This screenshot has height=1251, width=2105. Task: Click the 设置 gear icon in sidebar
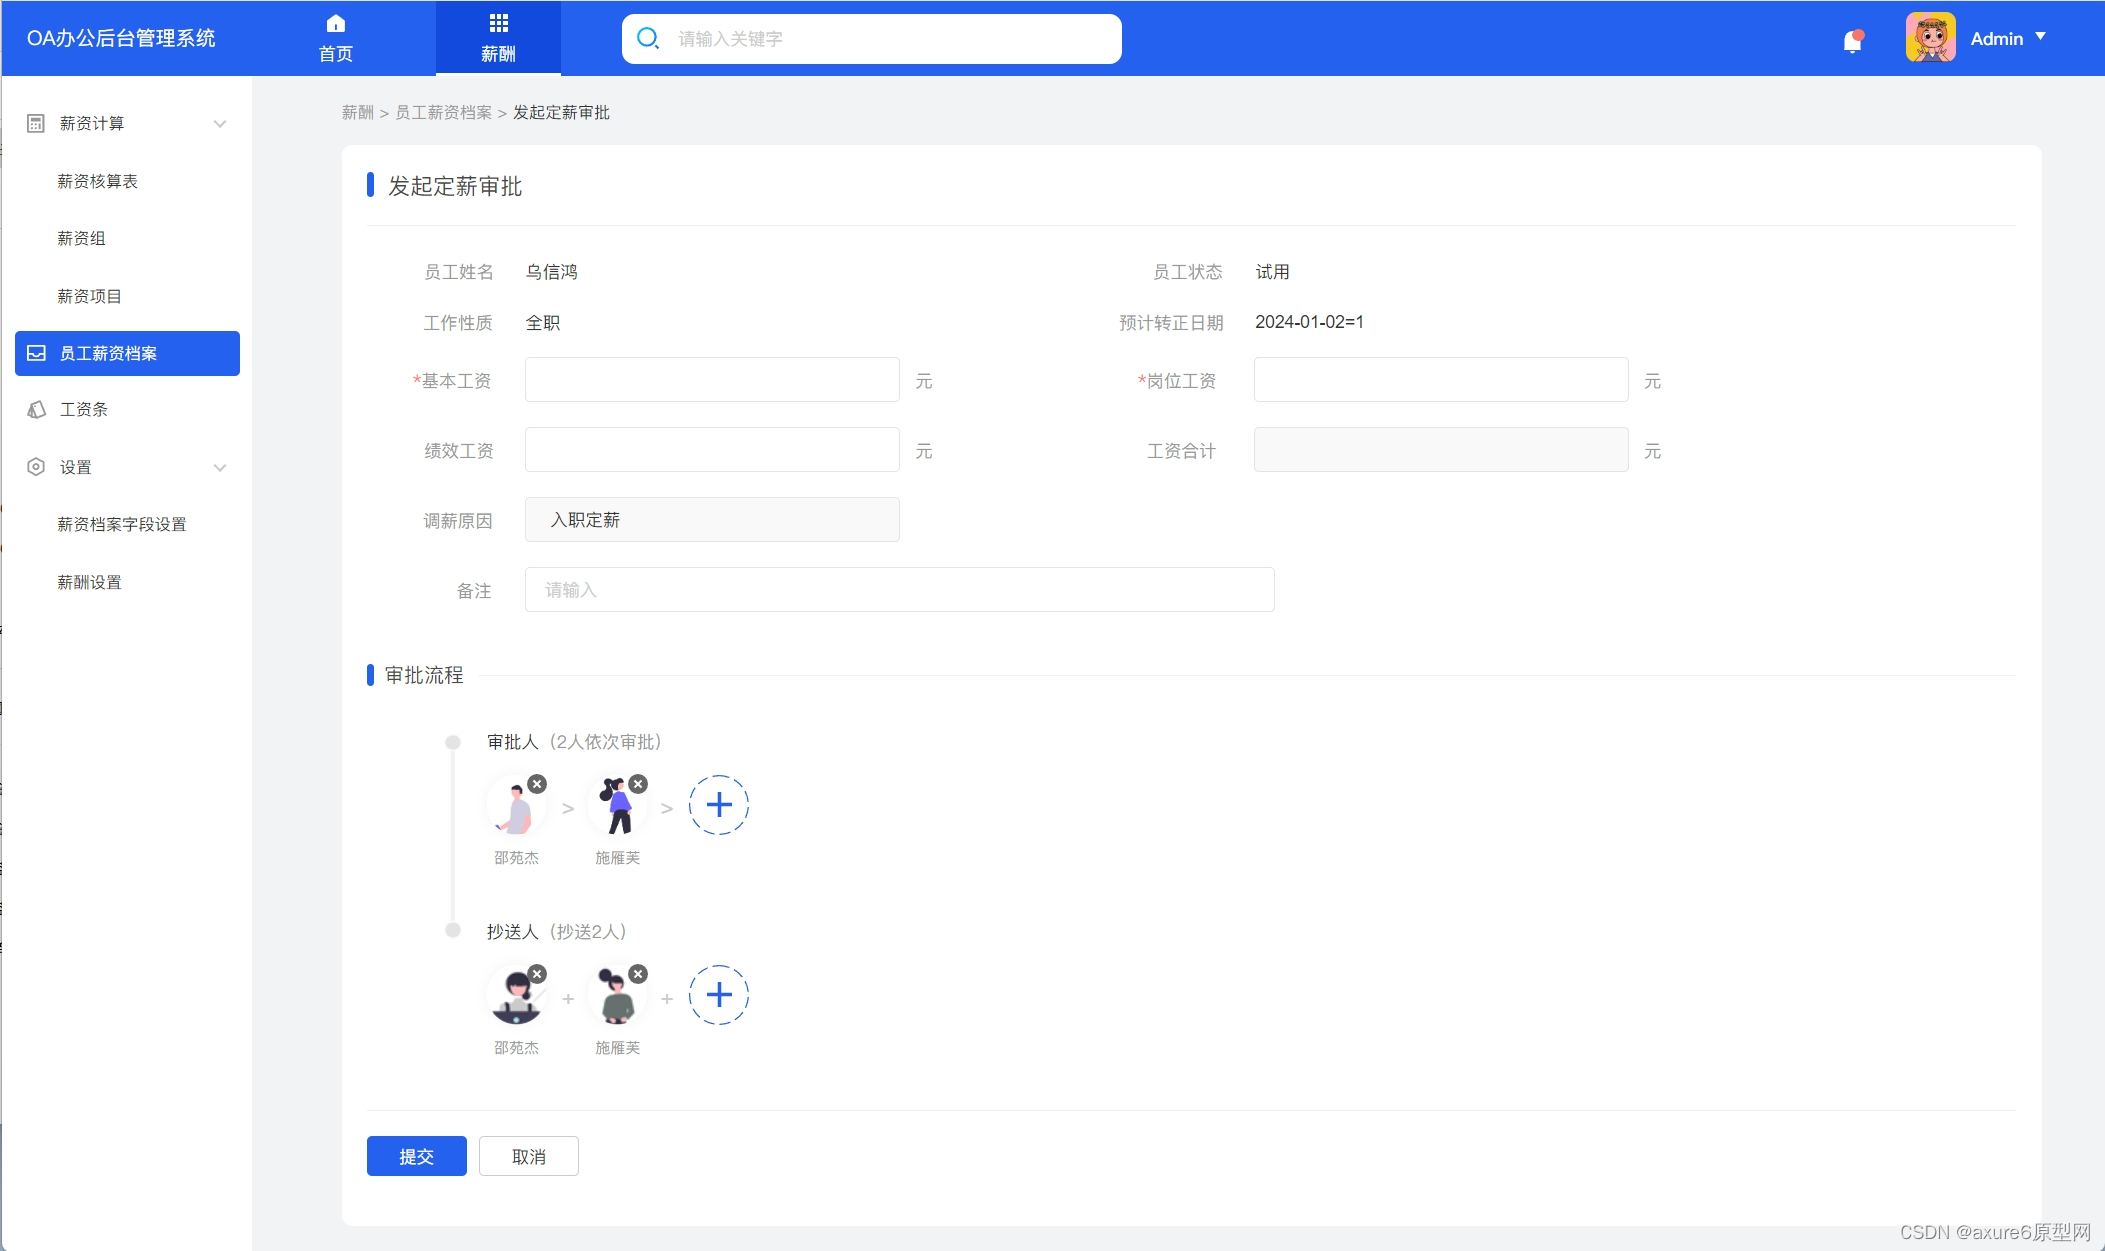coord(34,466)
